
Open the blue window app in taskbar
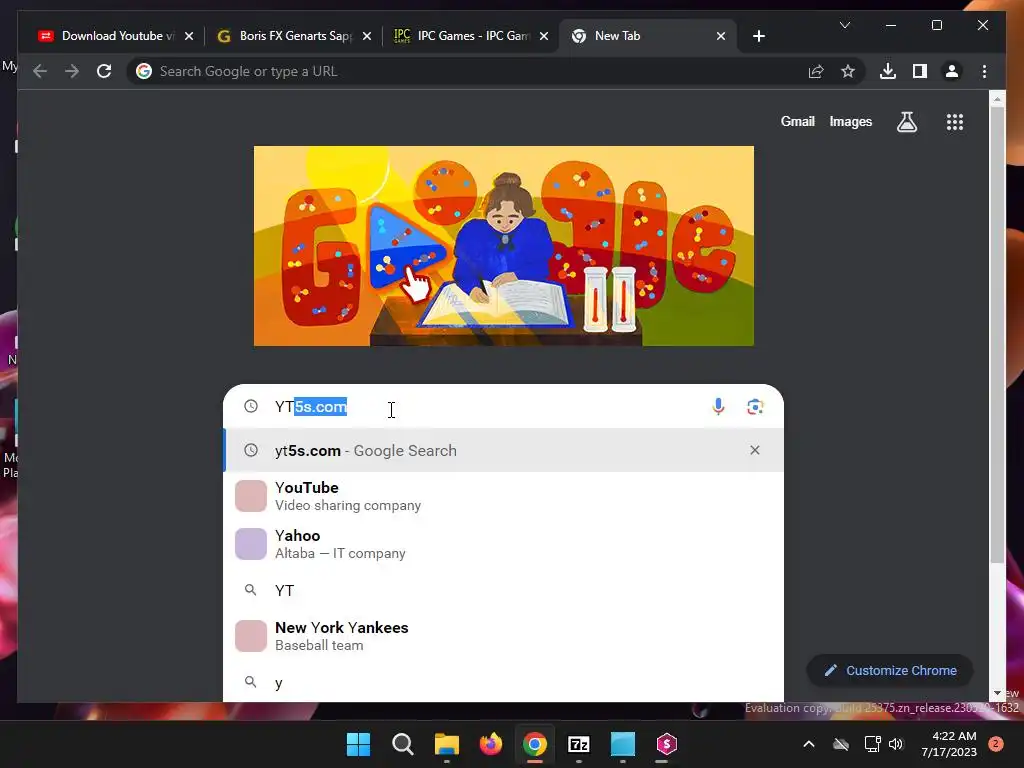(x=622, y=744)
